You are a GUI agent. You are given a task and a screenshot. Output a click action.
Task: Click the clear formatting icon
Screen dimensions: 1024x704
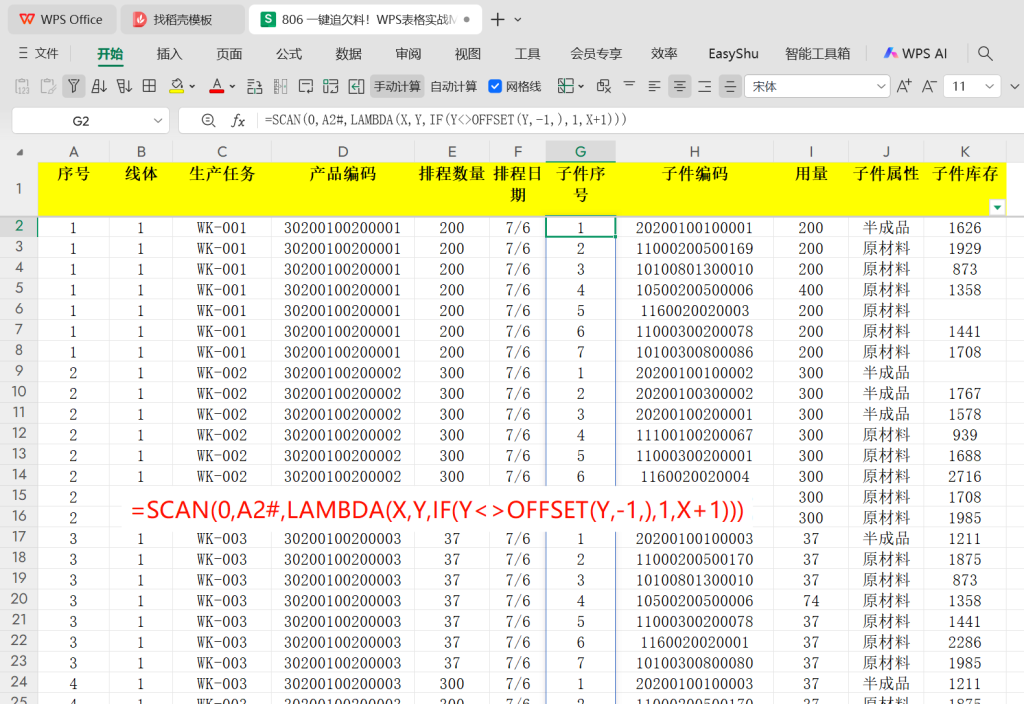(604, 86)
